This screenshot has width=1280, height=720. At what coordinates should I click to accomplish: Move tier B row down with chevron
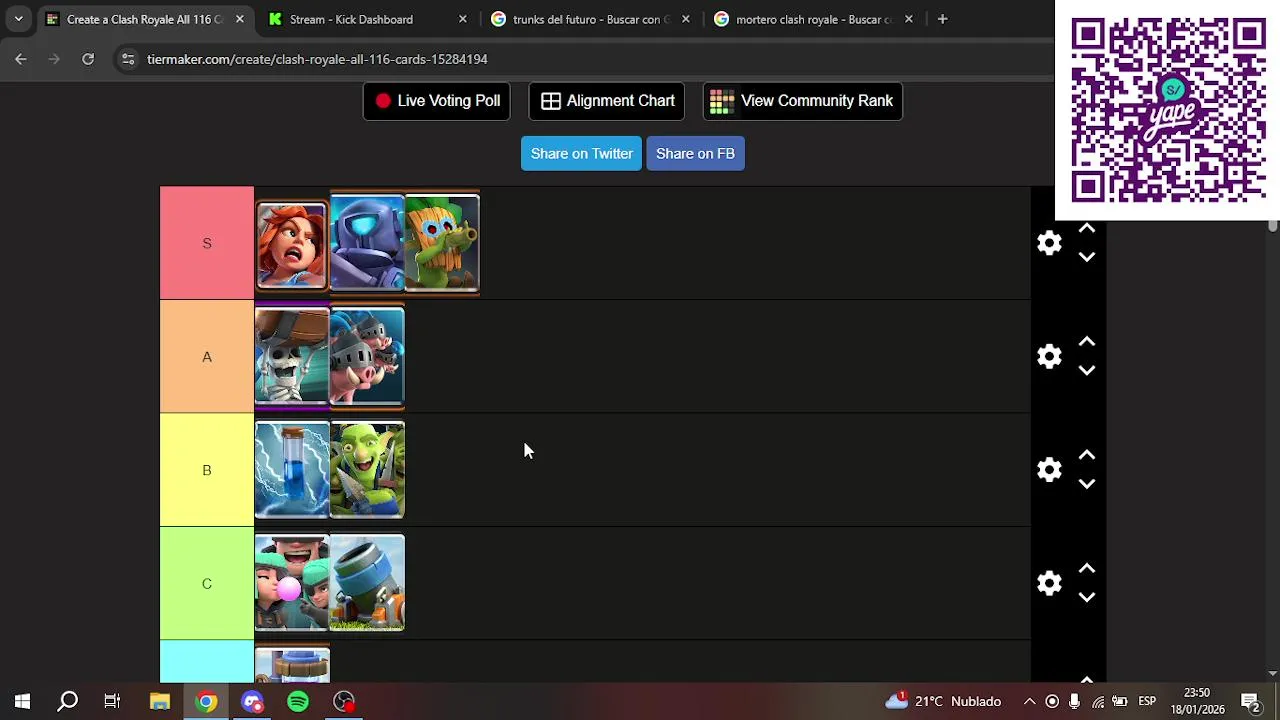coord(1087,484)
